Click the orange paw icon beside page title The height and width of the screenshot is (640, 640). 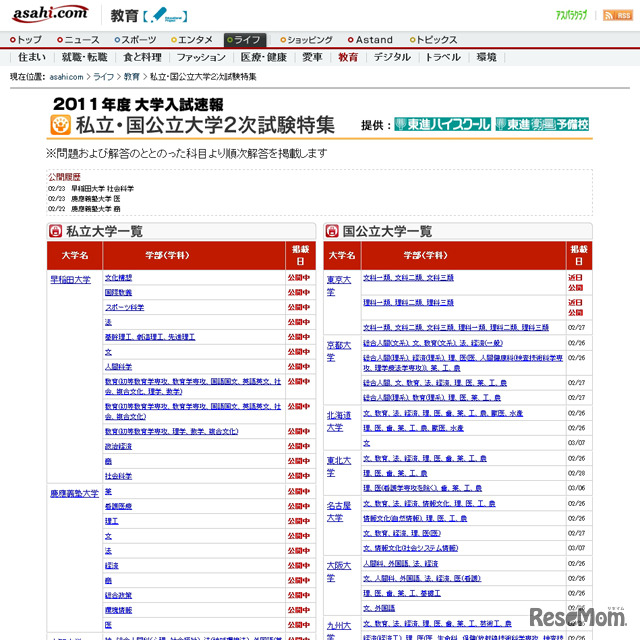(60, 125)
